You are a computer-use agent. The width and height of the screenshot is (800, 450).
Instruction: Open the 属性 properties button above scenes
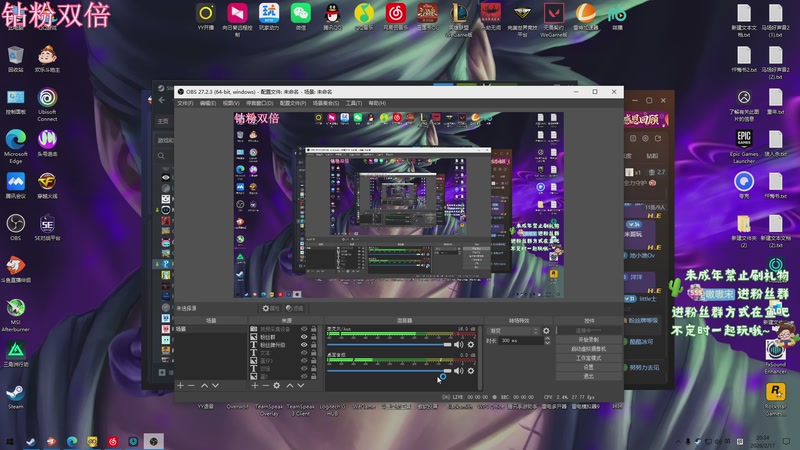270,308
